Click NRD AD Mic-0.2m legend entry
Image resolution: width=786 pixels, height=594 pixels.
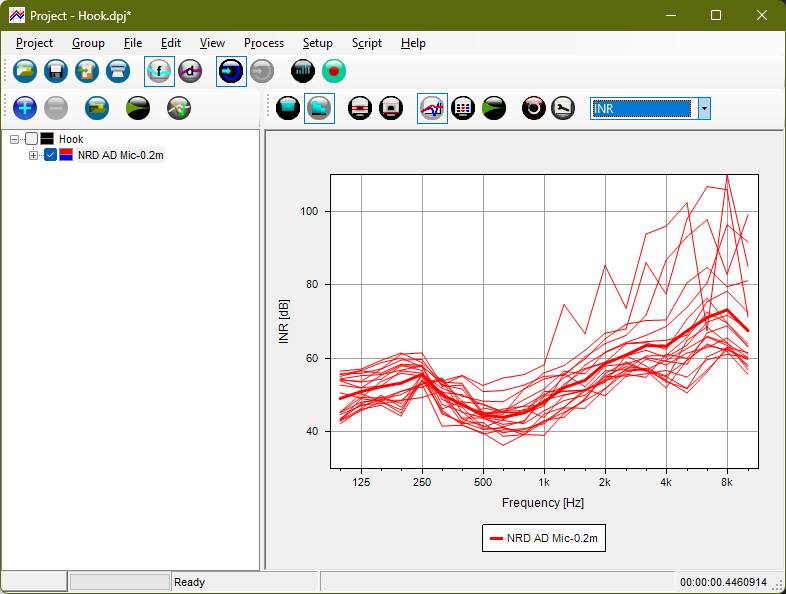[x=544, y=538]
